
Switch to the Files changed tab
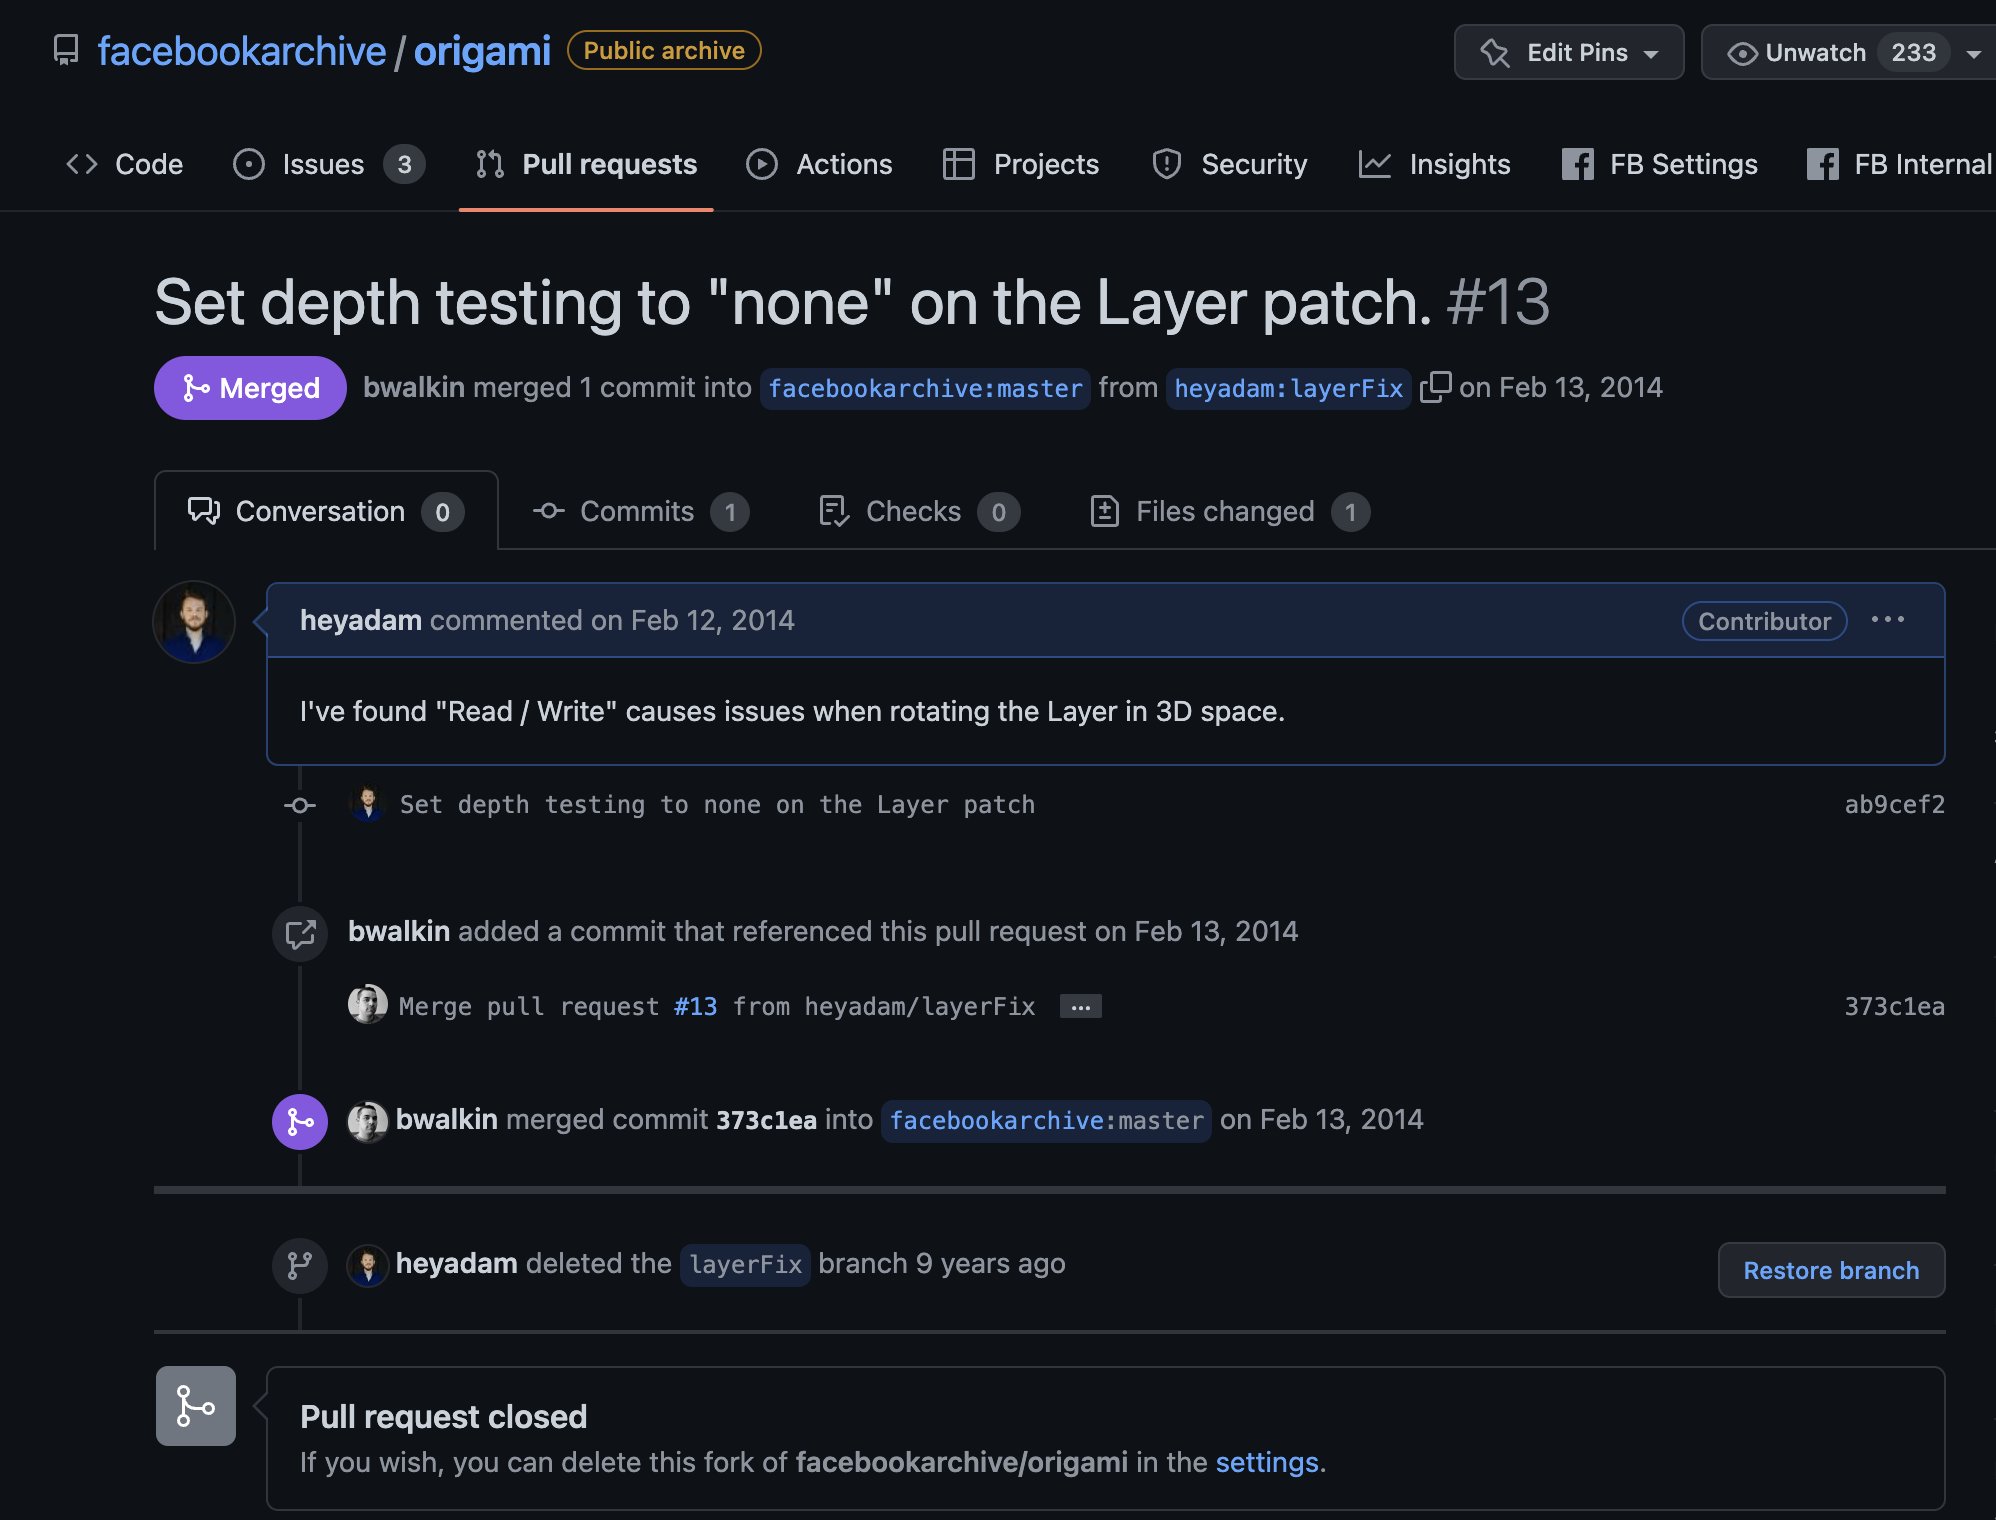[x=1229, y=511]
